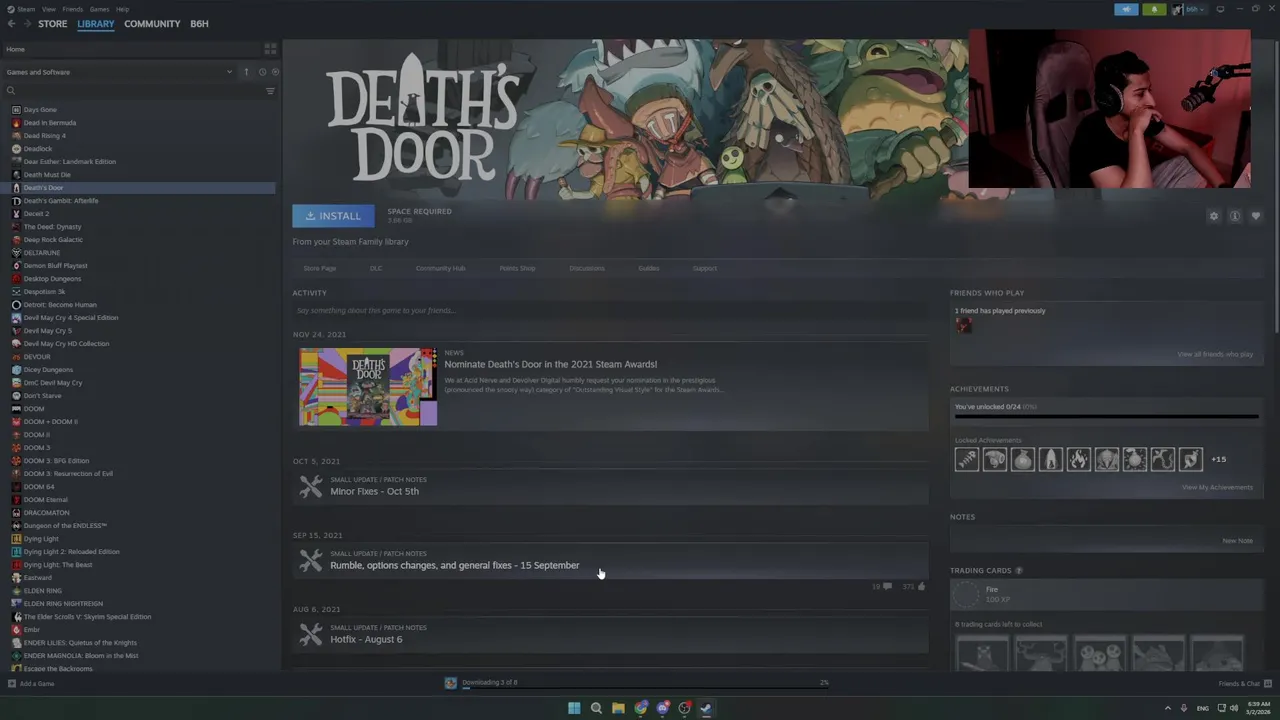Click the download progress bar
Viewport: 1280px width, 720px height.
coord(645,687)
